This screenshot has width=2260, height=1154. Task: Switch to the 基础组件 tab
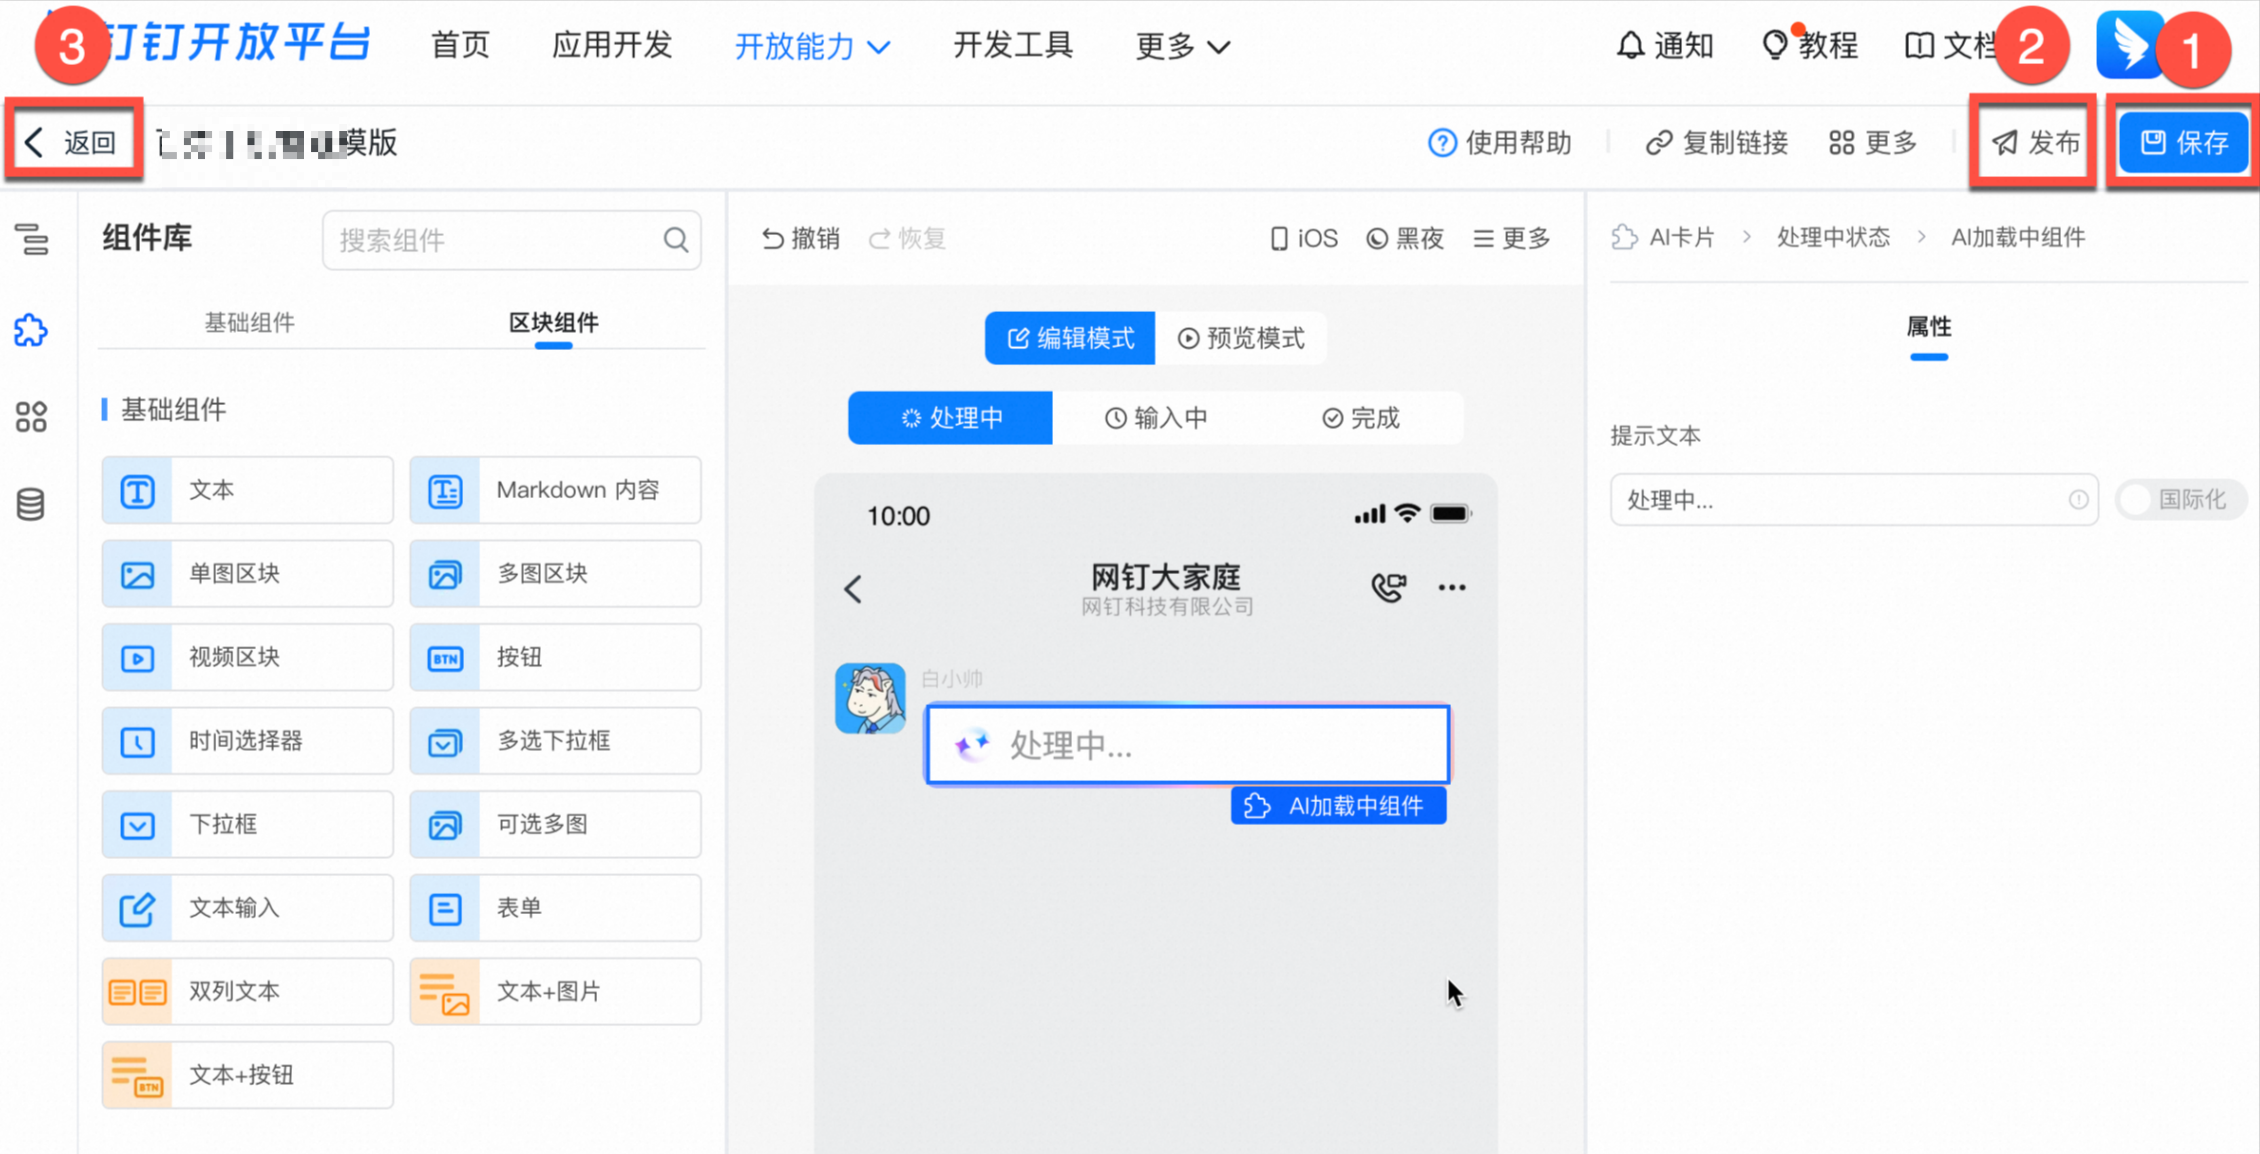click(250, 321)
